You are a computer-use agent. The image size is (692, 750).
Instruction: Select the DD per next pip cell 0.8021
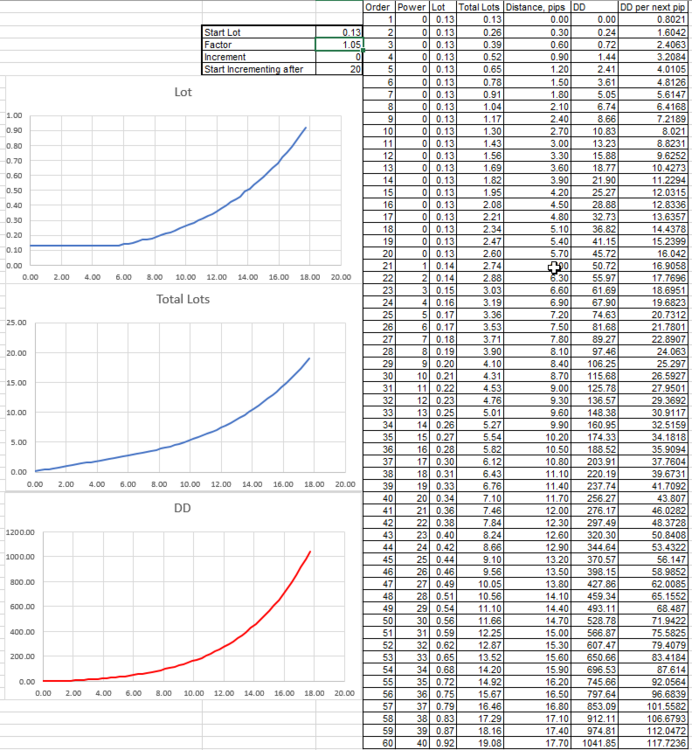[x=653, y=20]
